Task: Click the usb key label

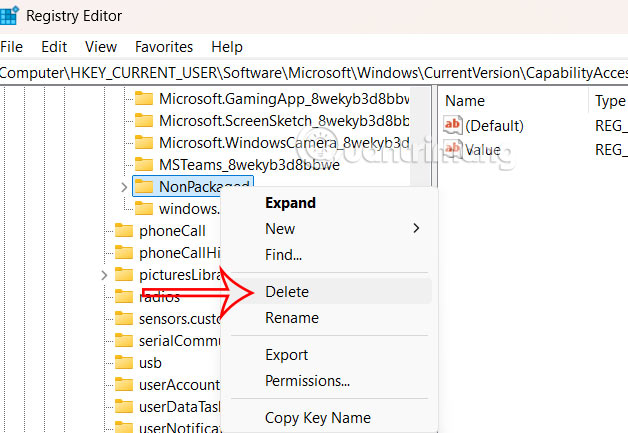Action: pyautogui.click(x=150, y=363)
